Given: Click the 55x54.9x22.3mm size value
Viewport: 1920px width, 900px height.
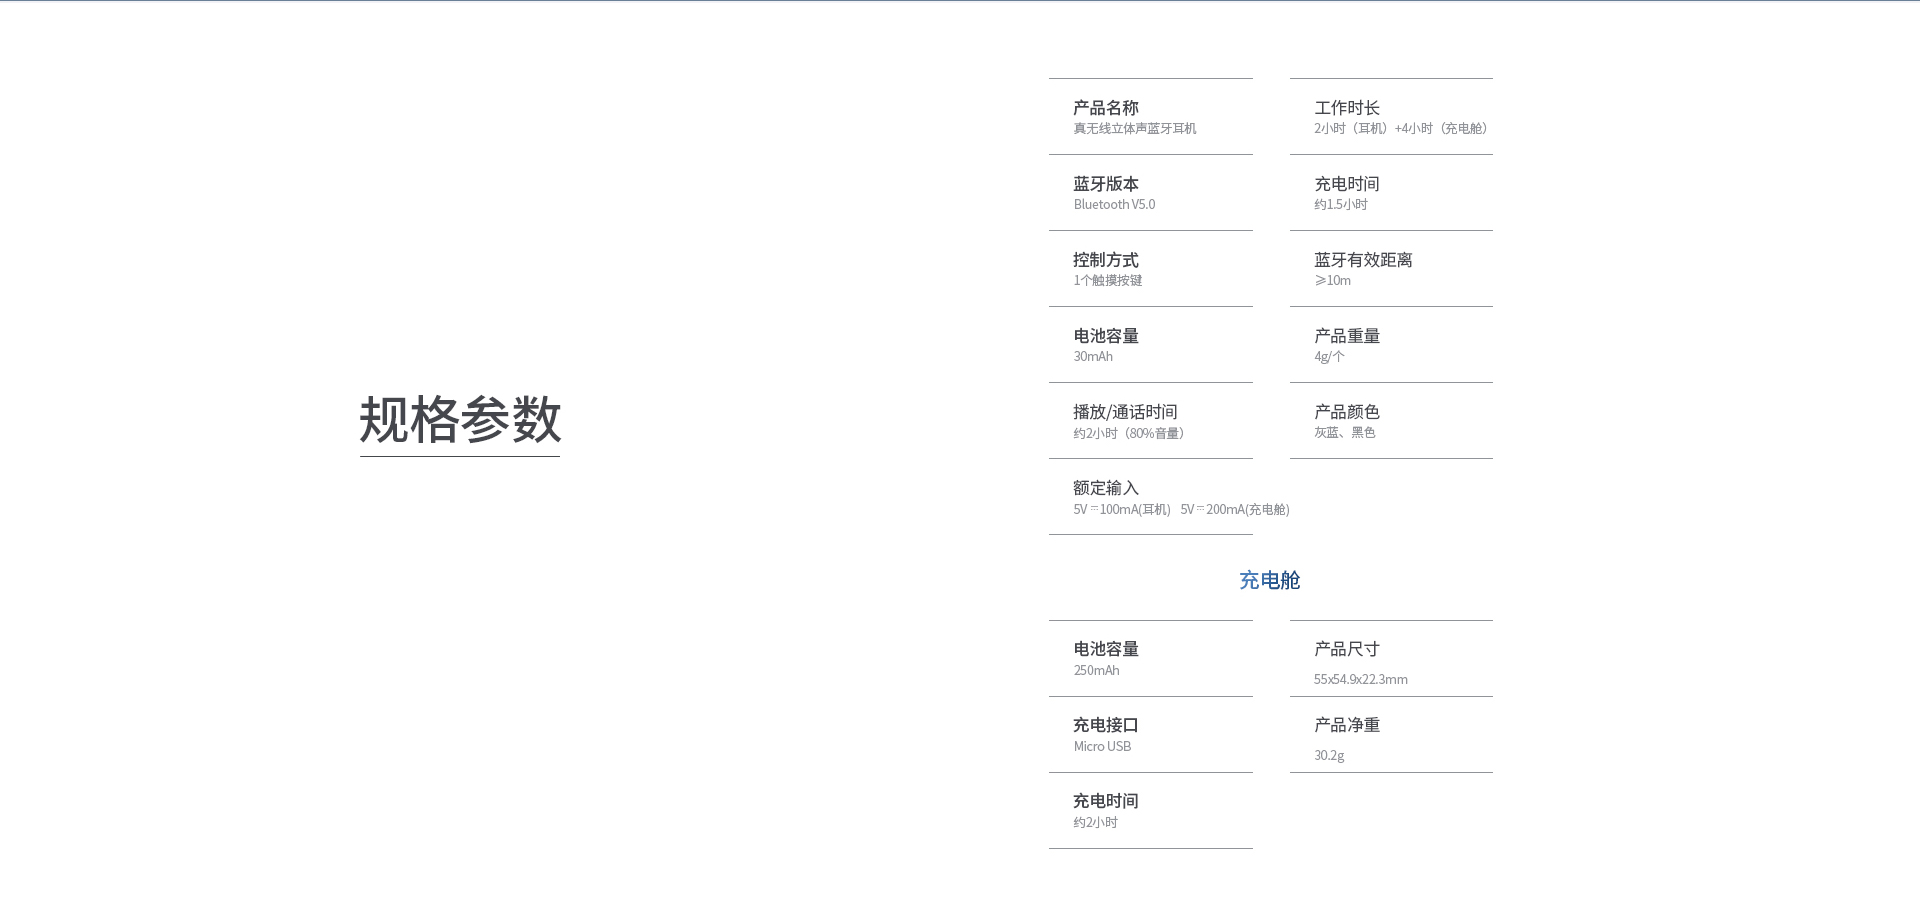Looking at the screenshot, I should pyautogui.click(x=1361, y=680).
